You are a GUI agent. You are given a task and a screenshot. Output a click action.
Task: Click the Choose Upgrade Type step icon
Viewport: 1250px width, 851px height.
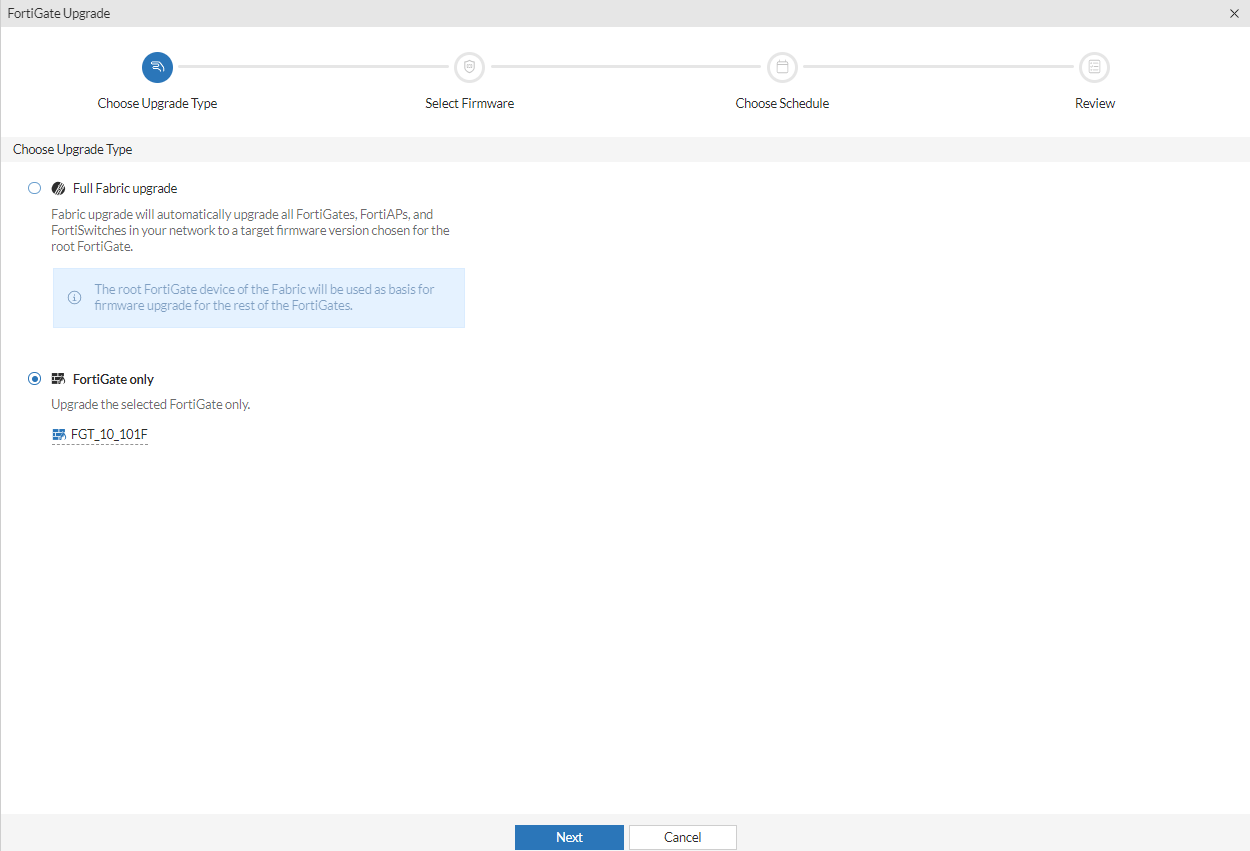157,67
